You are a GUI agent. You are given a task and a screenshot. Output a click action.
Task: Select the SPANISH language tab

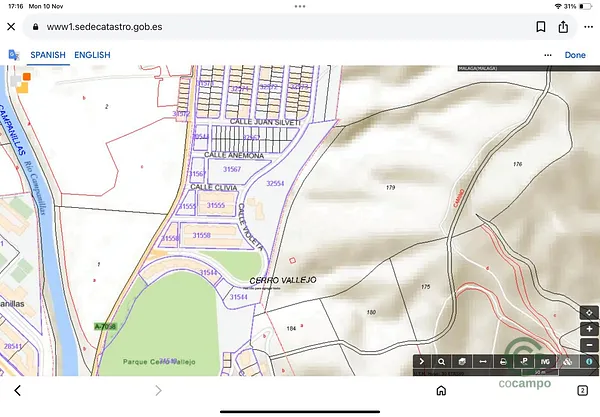[x=48, y=55]
